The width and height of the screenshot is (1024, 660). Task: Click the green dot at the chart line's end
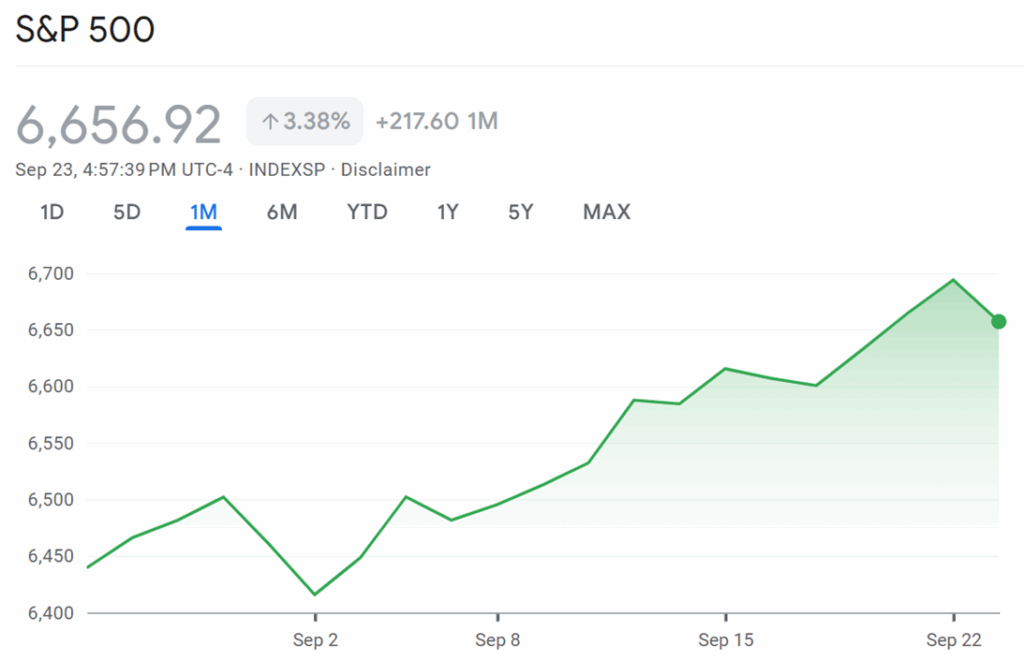click(998, 321)
